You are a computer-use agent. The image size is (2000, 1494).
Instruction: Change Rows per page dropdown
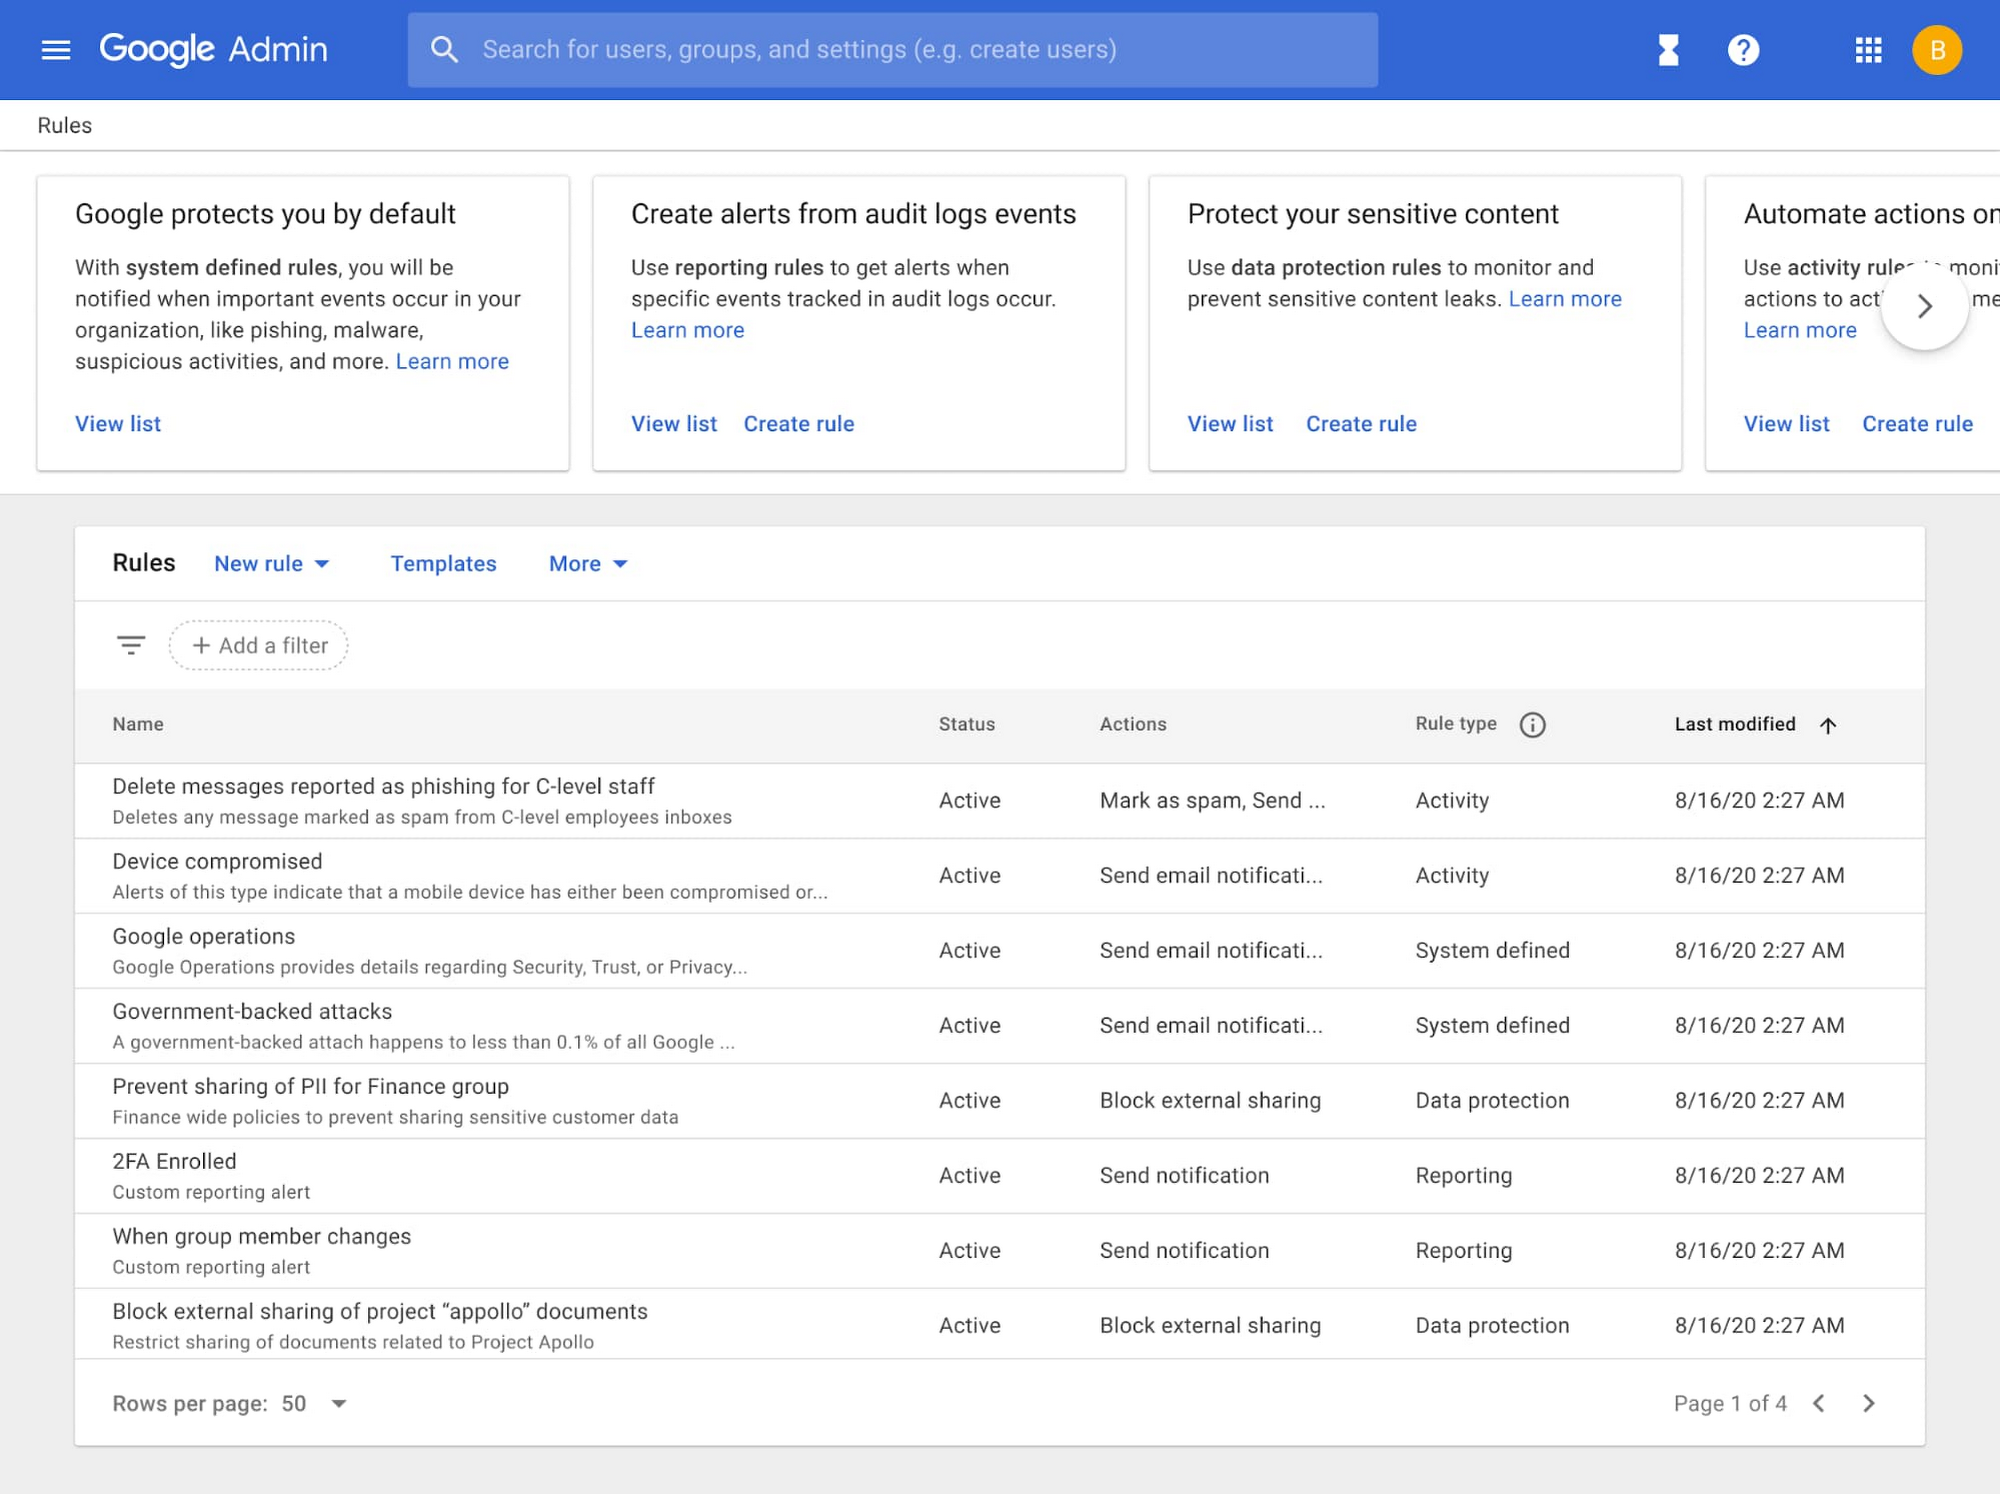pyautogui.click(x=338, y=1403)
